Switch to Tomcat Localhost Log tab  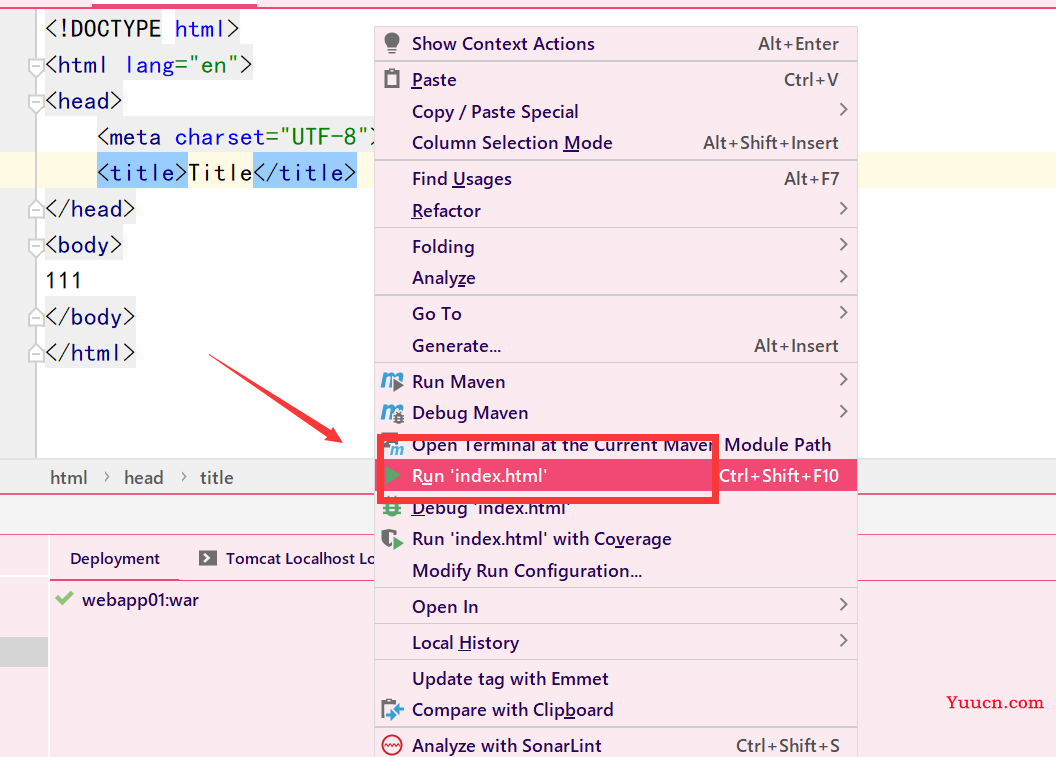click(x=287, y=558)
